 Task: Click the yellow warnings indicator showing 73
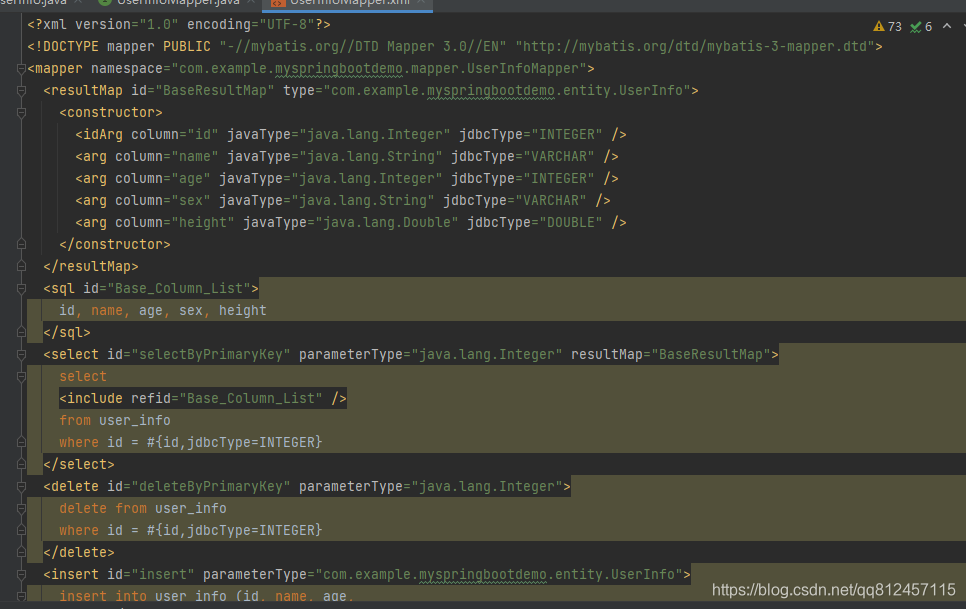point(887,26)
